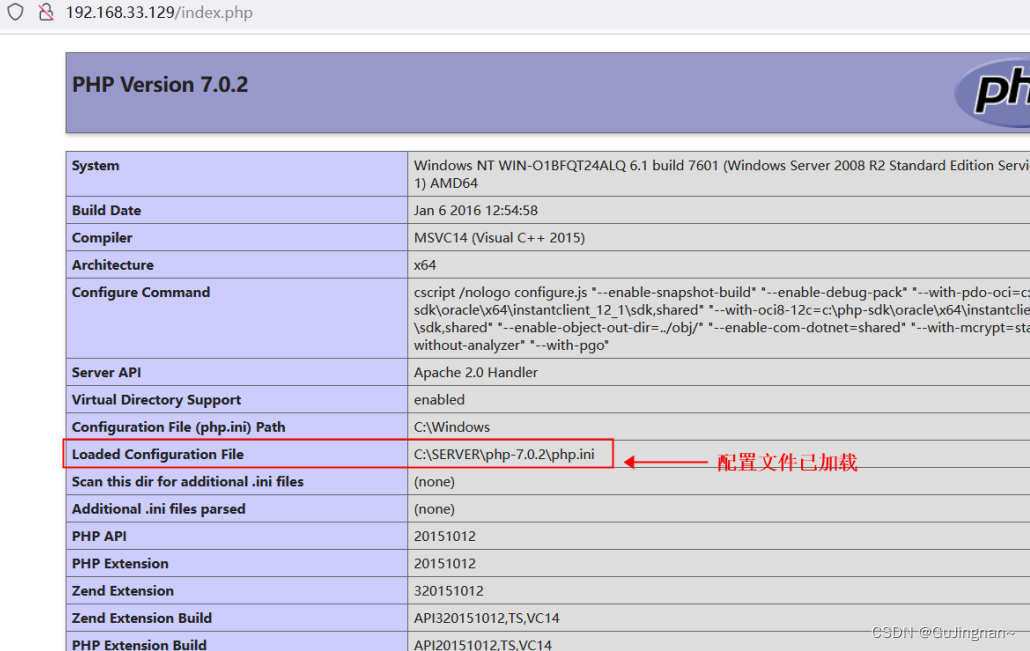Click the Configure Command cell

click(x=700, y=318)
